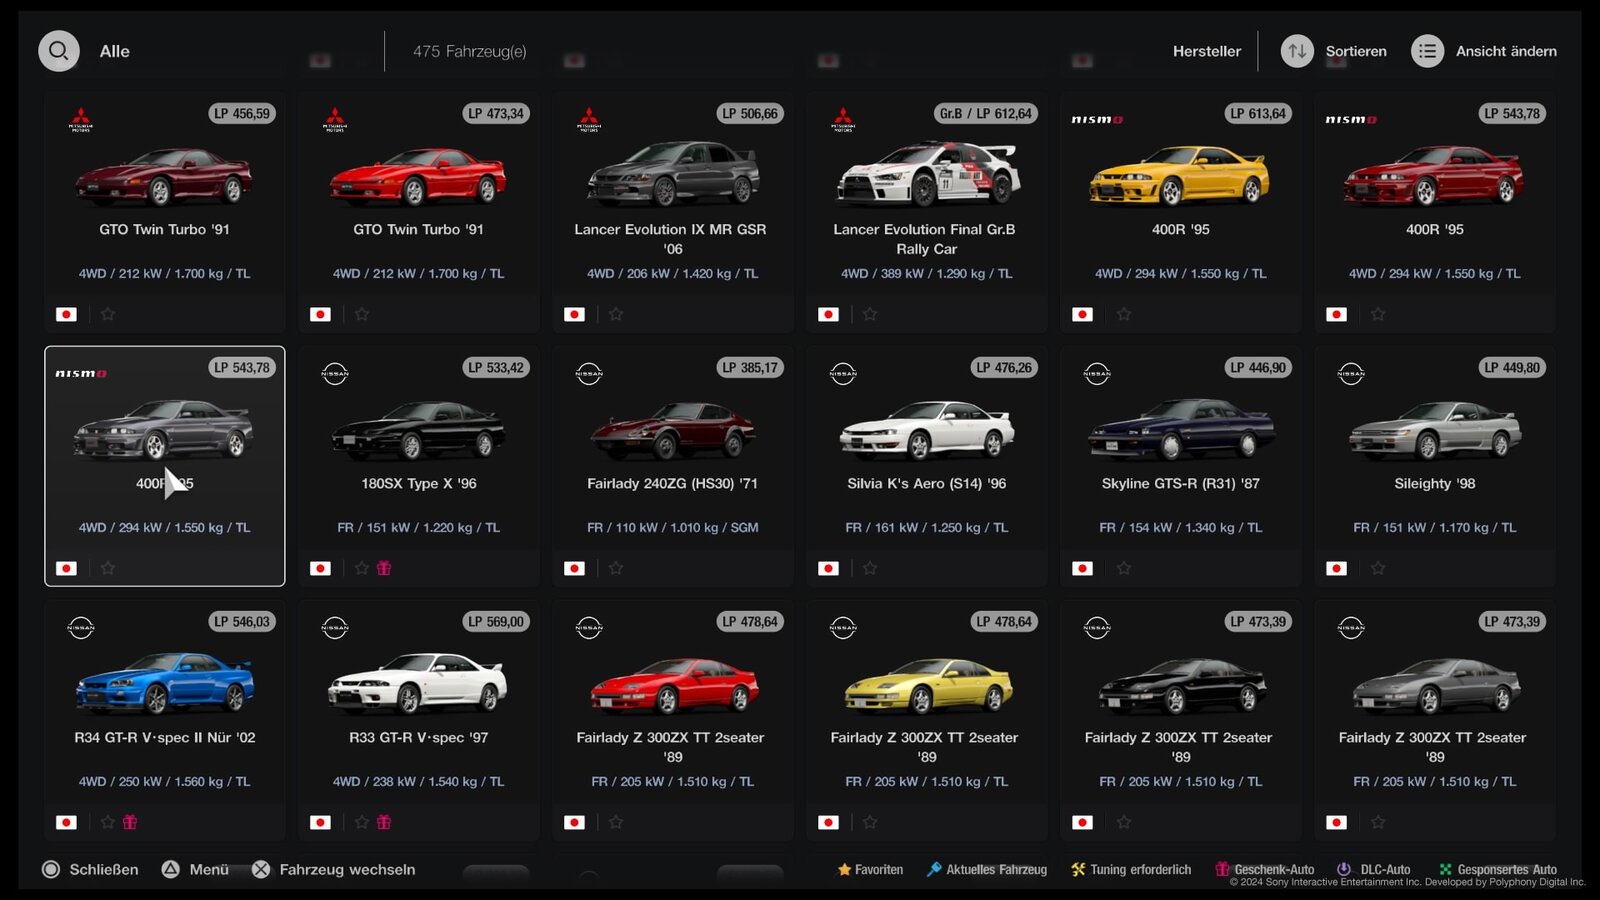Screen dimensions: 1600x900
Task: Click Nissan logo on Skyline GTS-R card
Action: coord(1097,374)
